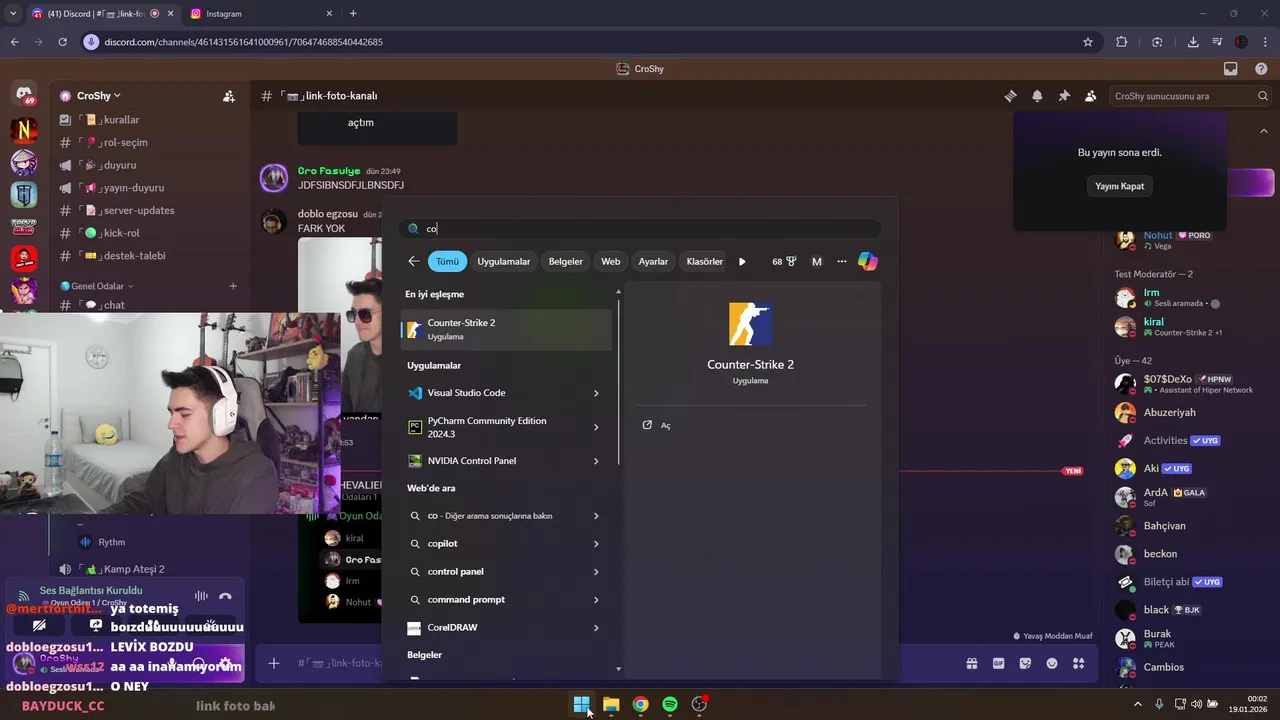Select the Belgeler search filter

(565, 261)
